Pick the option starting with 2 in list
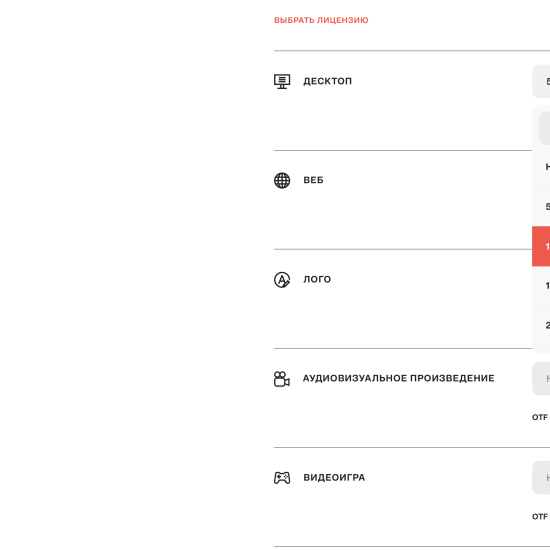550x550 pixels. (x=541, y=326)
